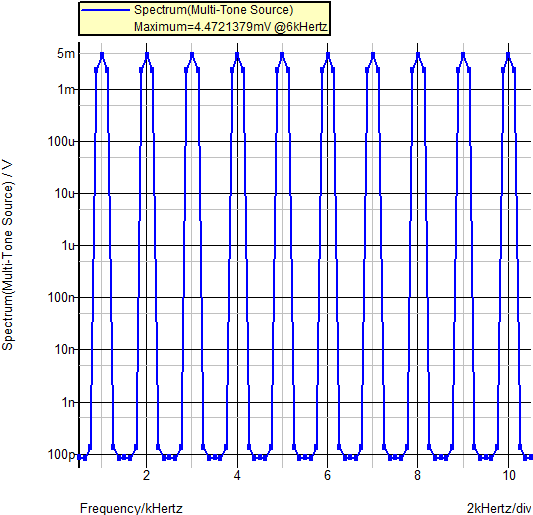The width and height of the screenshot is (533, 515).
Task: Select the Spectrum(Multi-Tone Source) legend label
Action: 213,10
